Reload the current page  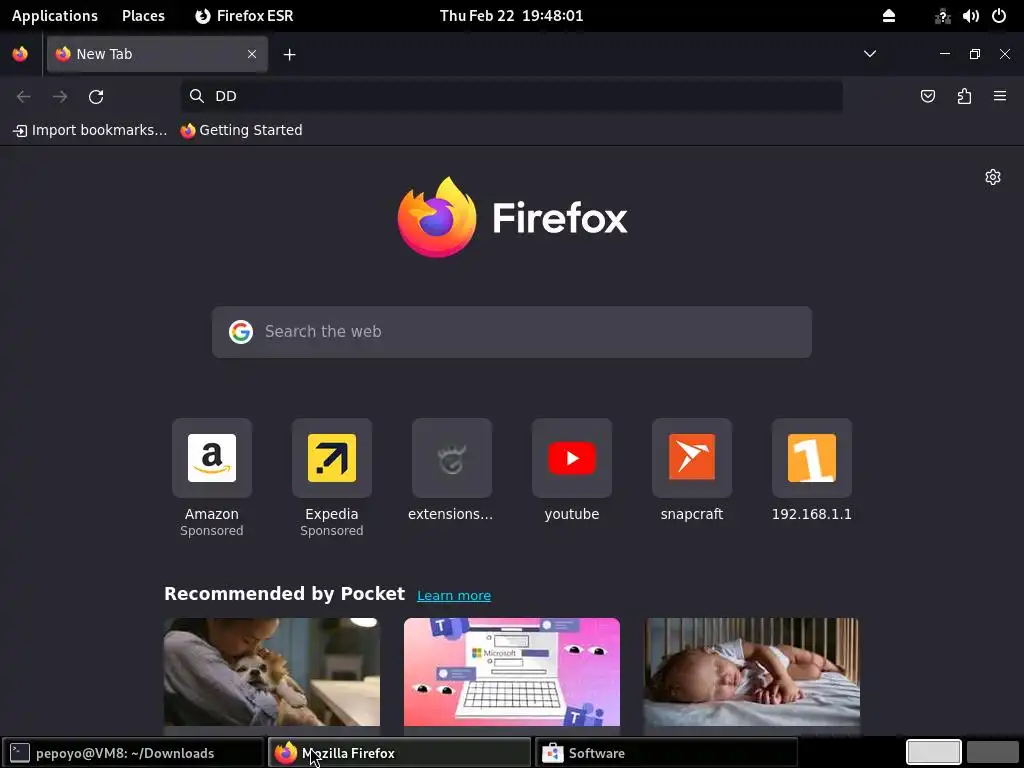coord(96,97)
